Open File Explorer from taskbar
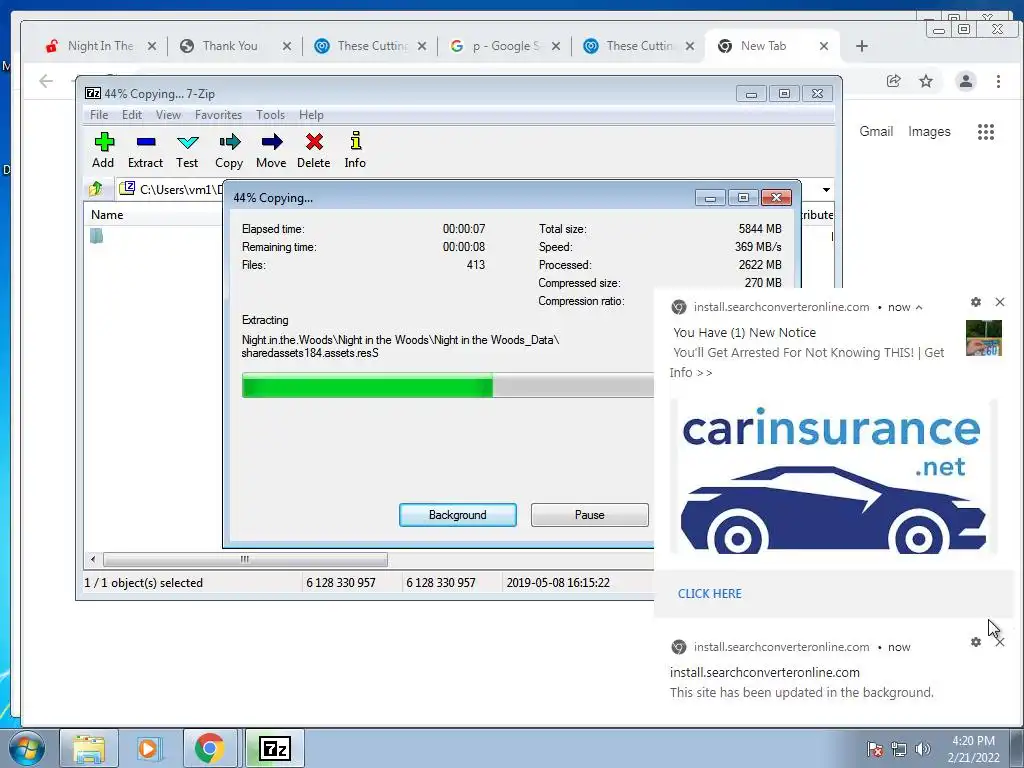The height and width of the screenshot is (768, 1024). click(89, 748)
